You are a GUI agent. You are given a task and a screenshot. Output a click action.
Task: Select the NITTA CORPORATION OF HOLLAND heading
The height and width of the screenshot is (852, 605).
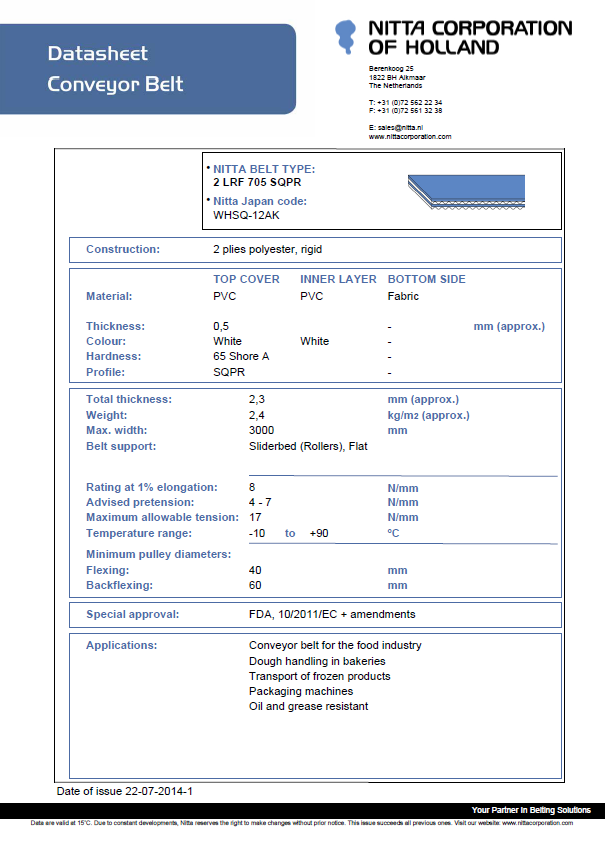(470, 37)
